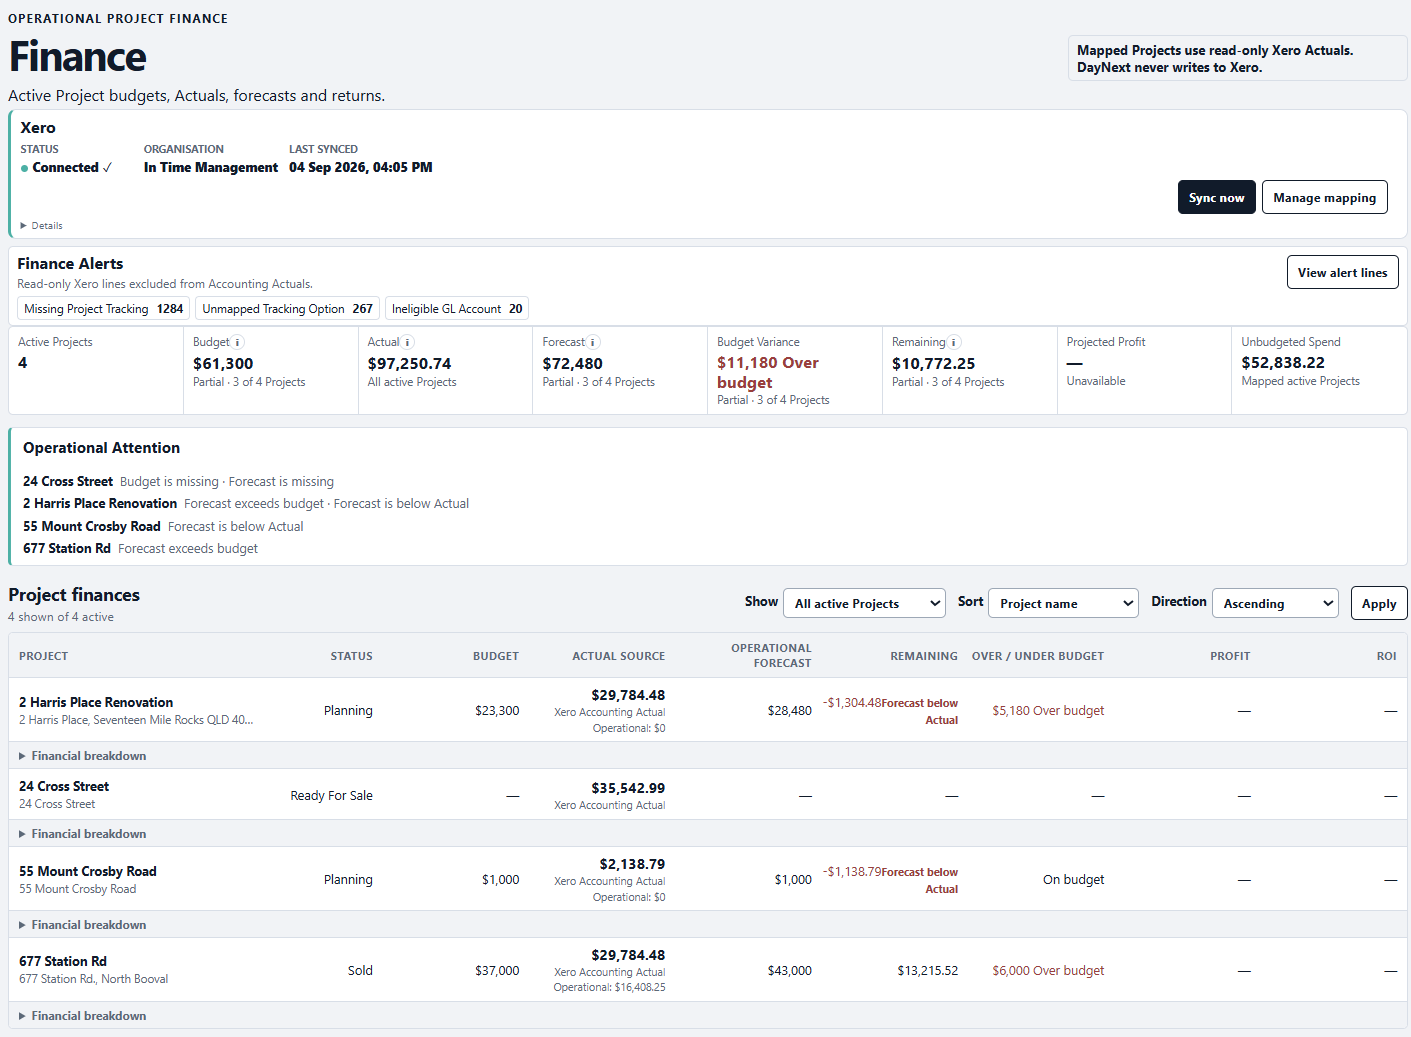Screen dimensions: 1411x1037
Task: Click the REMAINING column header
Action: click(x=924, y=656)
